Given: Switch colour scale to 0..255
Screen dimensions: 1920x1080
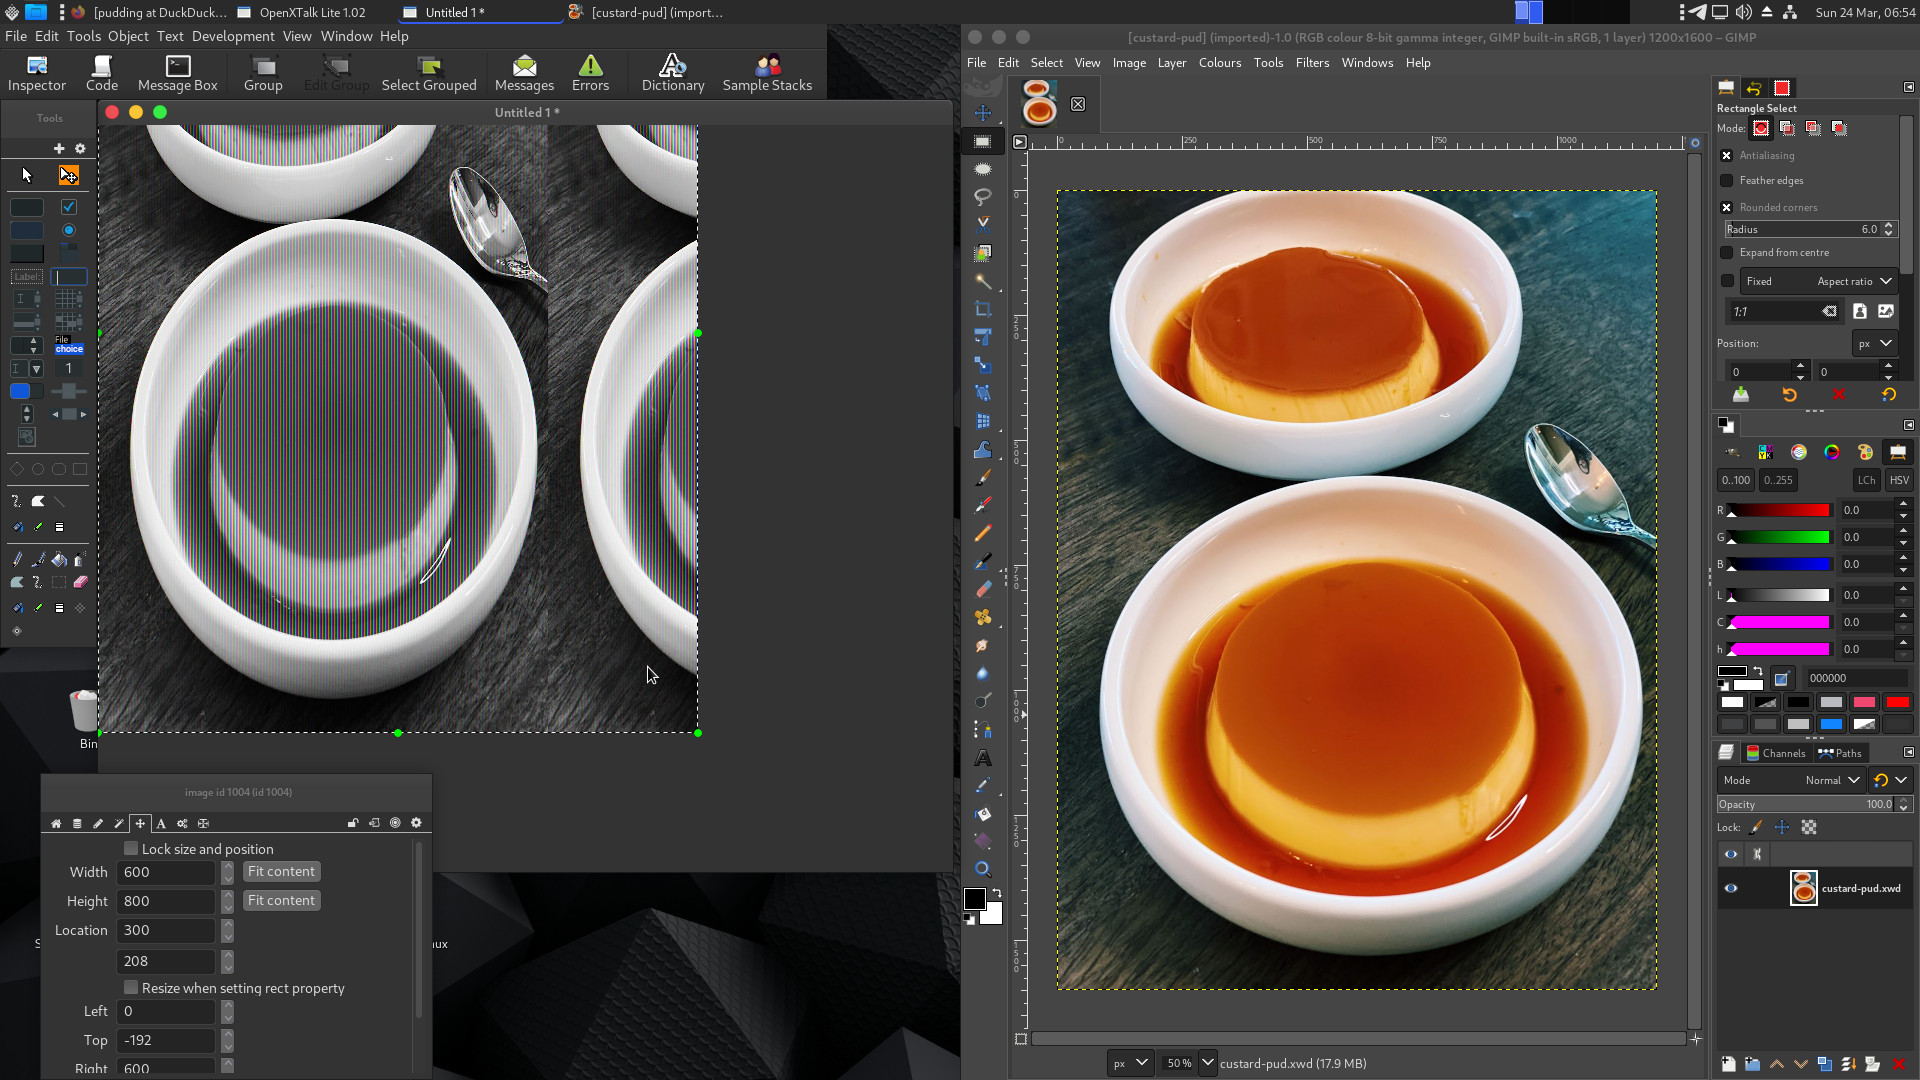Looking at the screenshot, I should click(1777, 480).
